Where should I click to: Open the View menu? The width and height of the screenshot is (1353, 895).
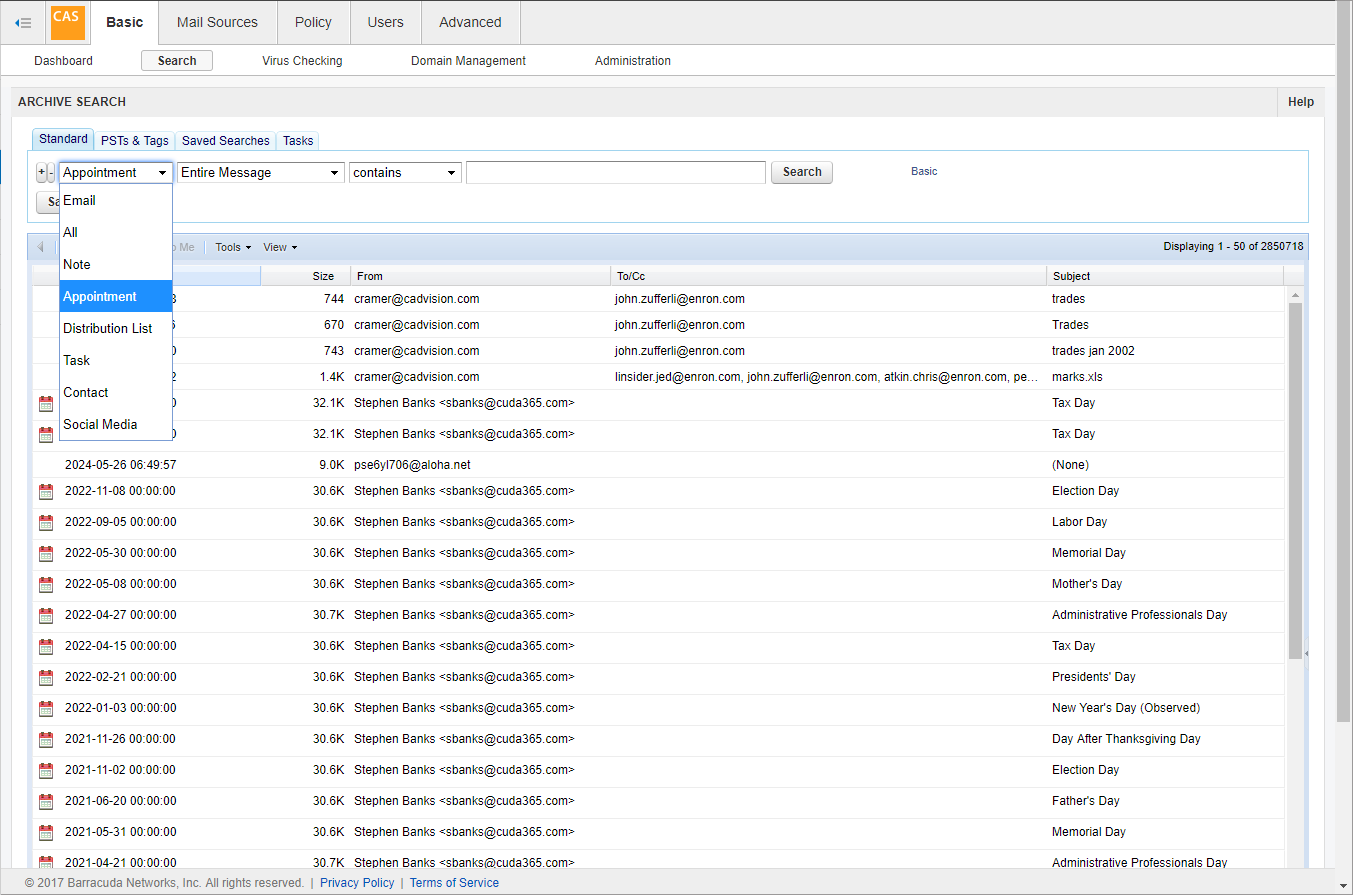click(x=280, y=247)
